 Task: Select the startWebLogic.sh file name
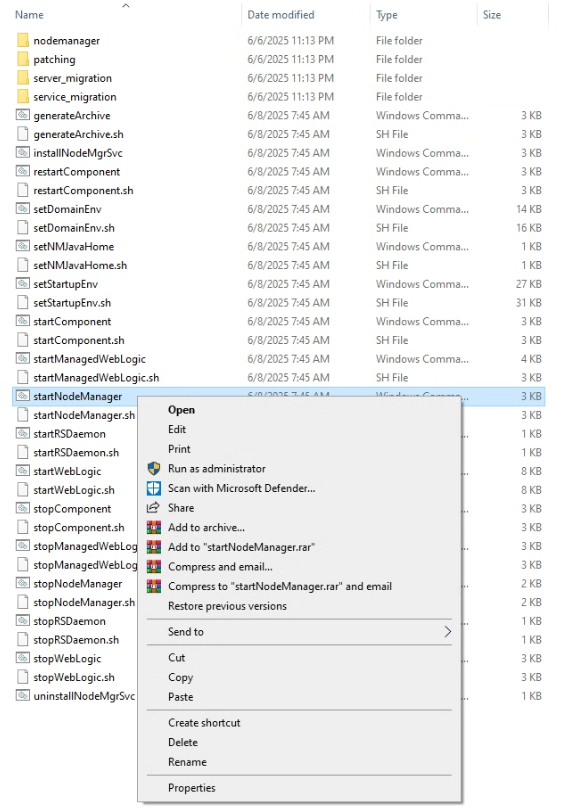point(74,490)
